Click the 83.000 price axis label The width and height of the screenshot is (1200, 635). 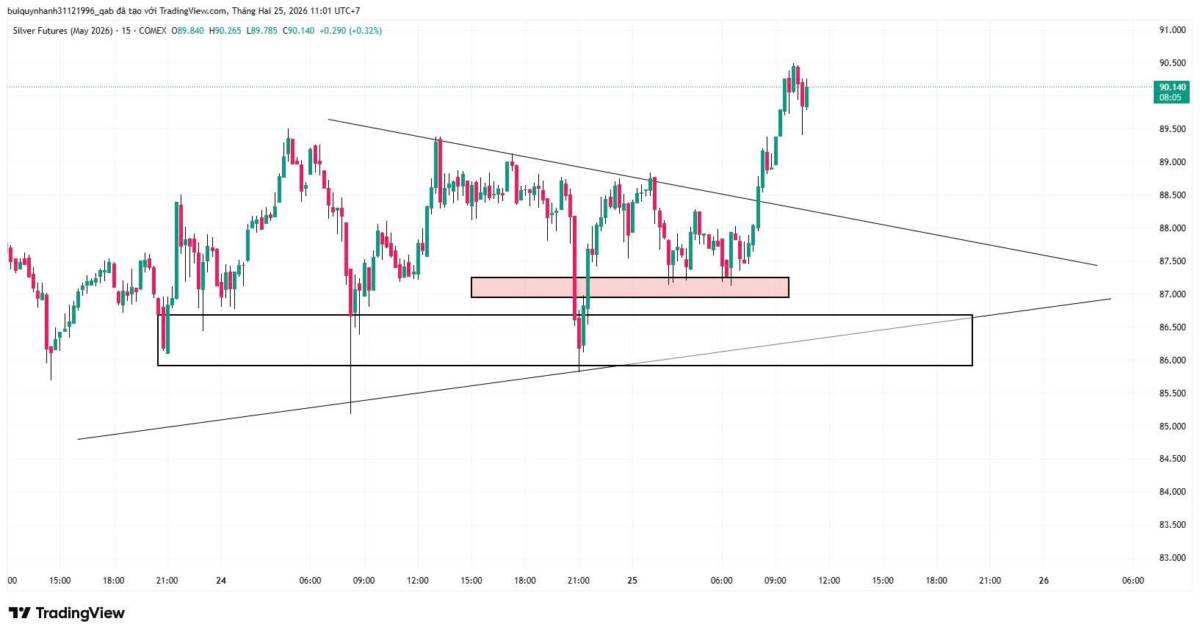[1171, 557]
